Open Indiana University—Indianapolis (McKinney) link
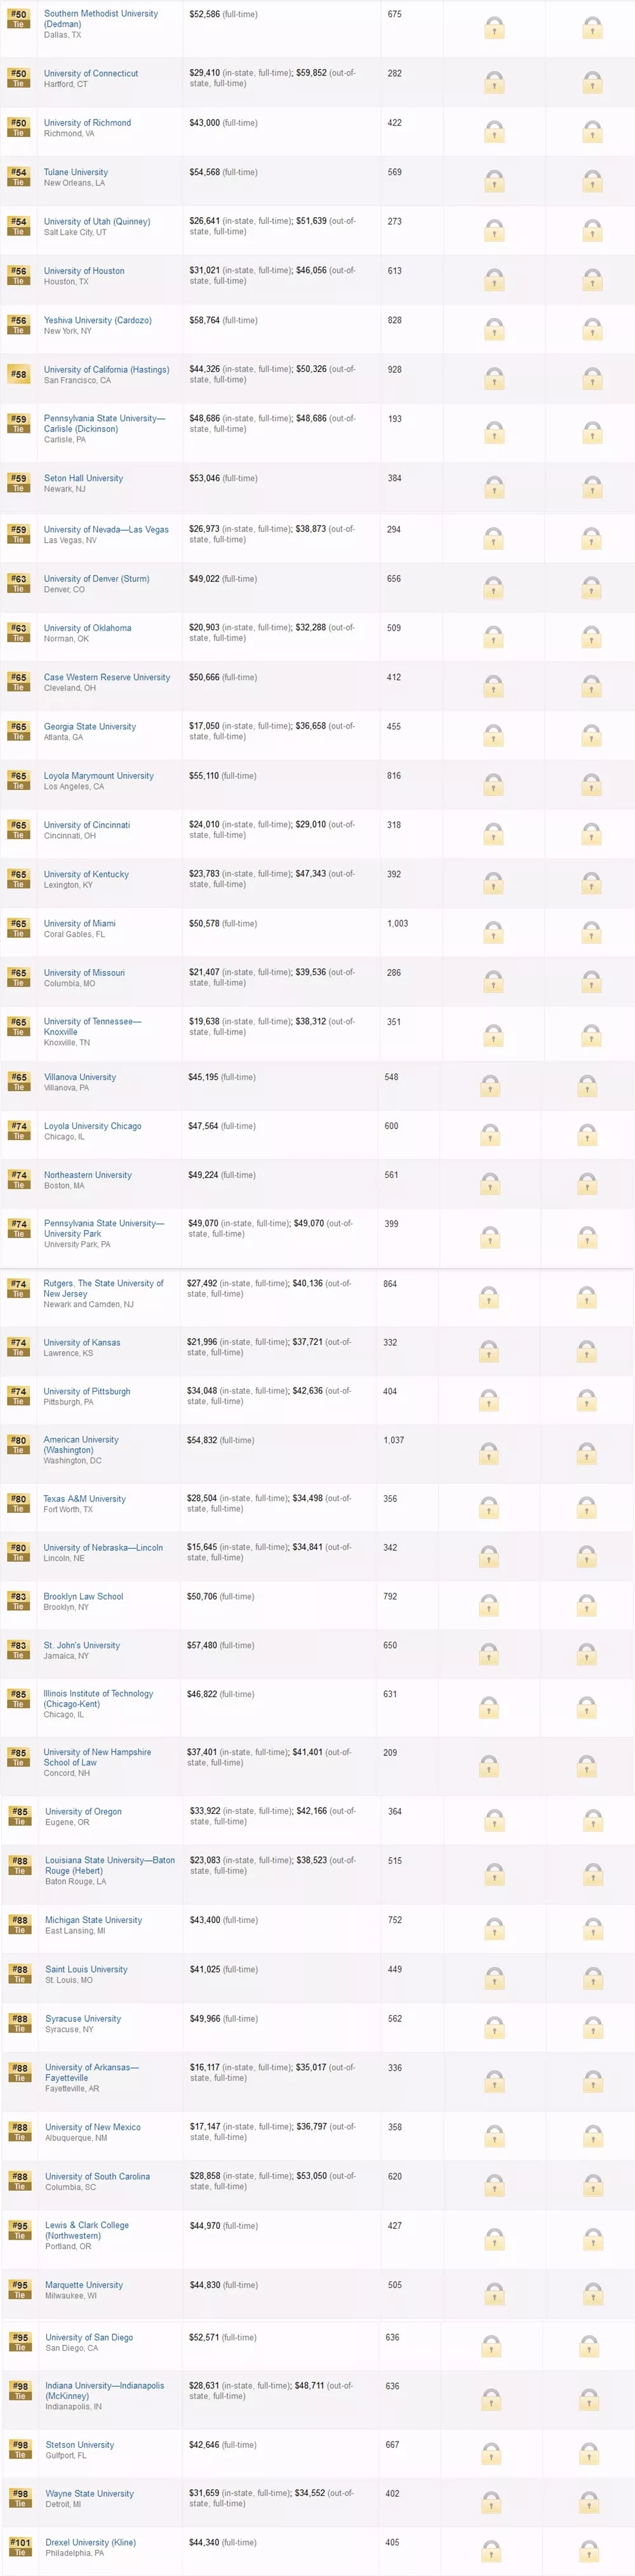This screenshot has height=2576, width=635. click(x=104, y=2391)
